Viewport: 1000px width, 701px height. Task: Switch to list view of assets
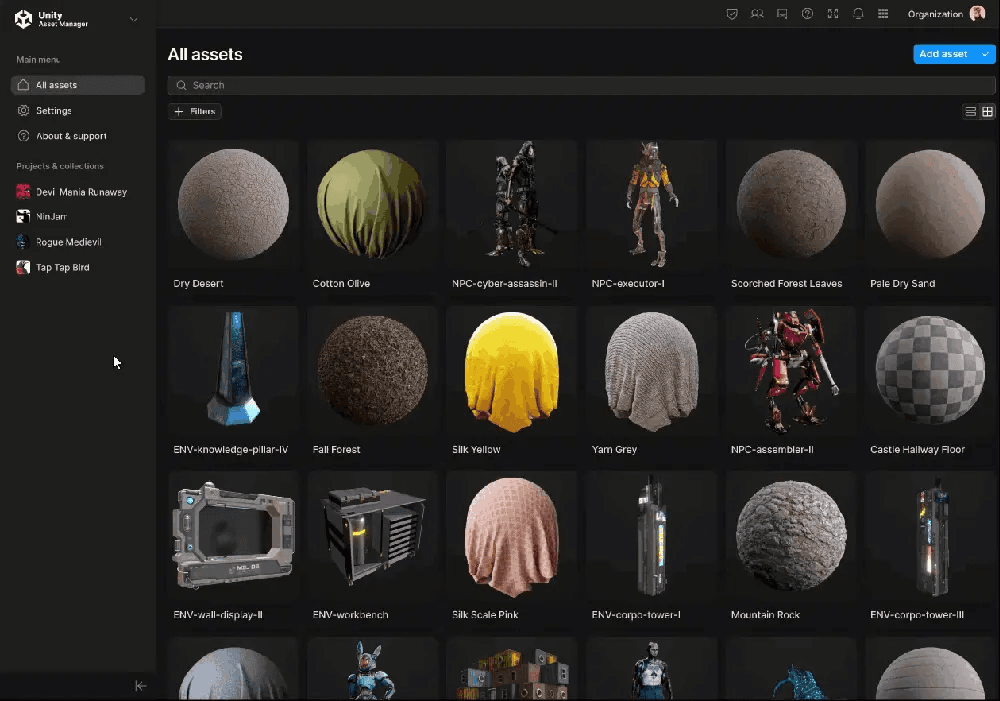pos(969,111)
